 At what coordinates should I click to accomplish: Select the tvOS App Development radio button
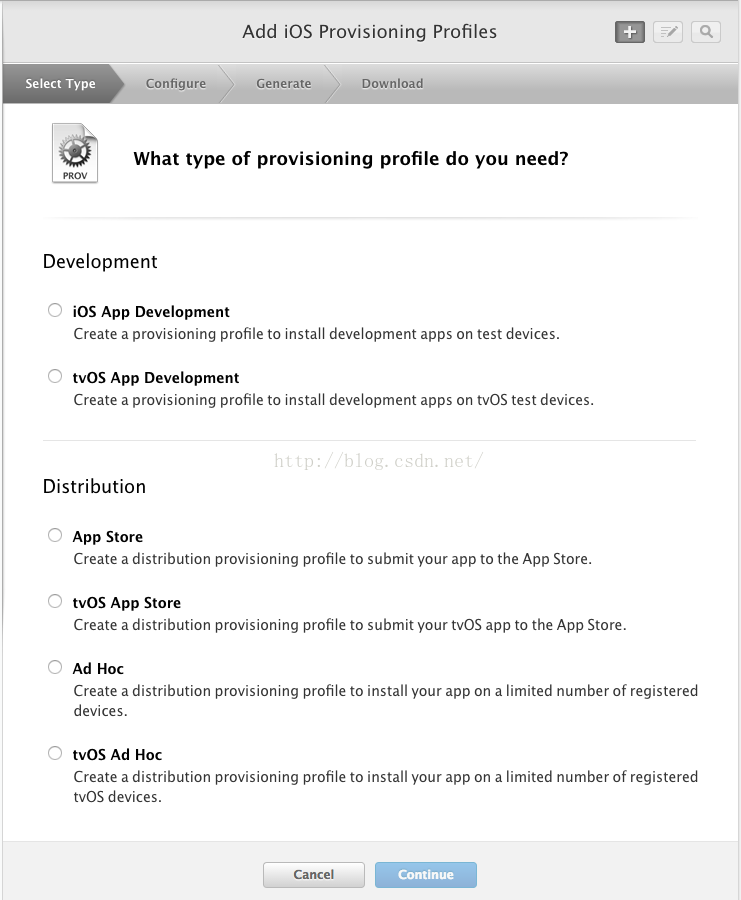(x=55, y=377)
